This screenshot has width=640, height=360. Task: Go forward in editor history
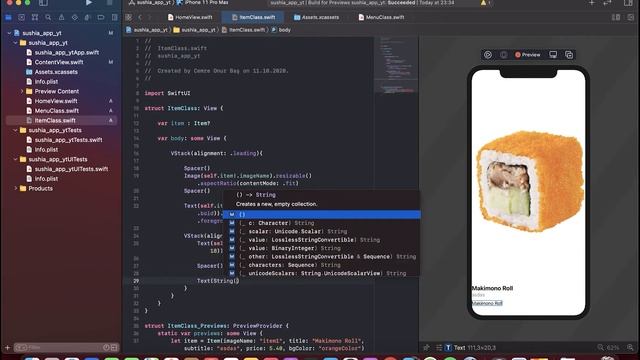pyautogui.click(x=149, y=17)
